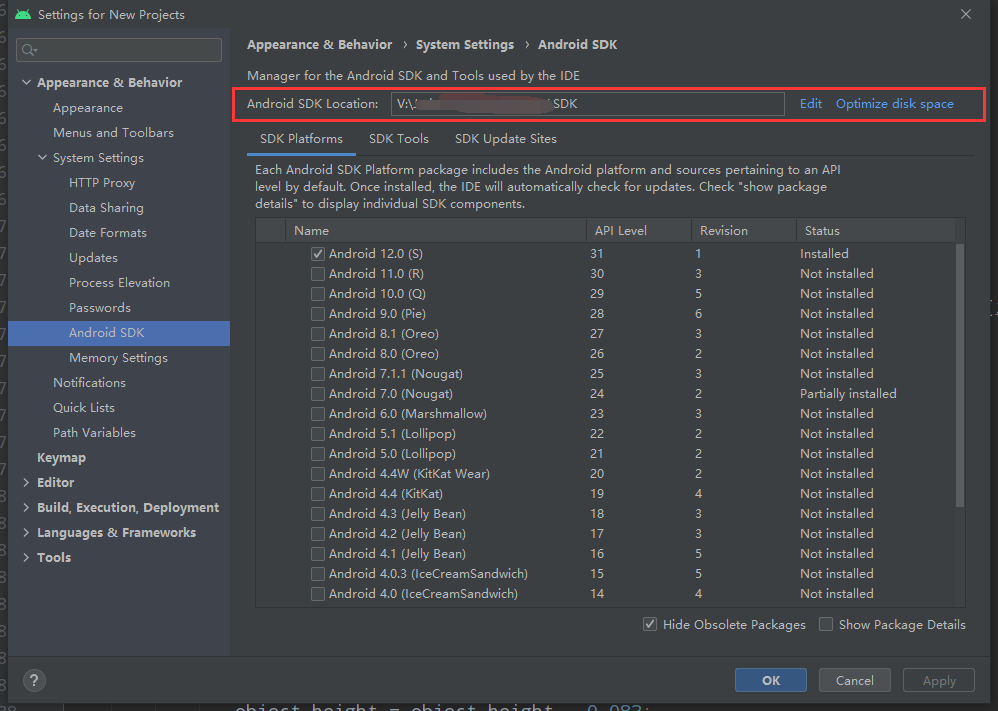This screenshot has width=998, height=711.
Task: Check the Android 8.1 (Oreo) checkbox
Action: pos(318,334)
